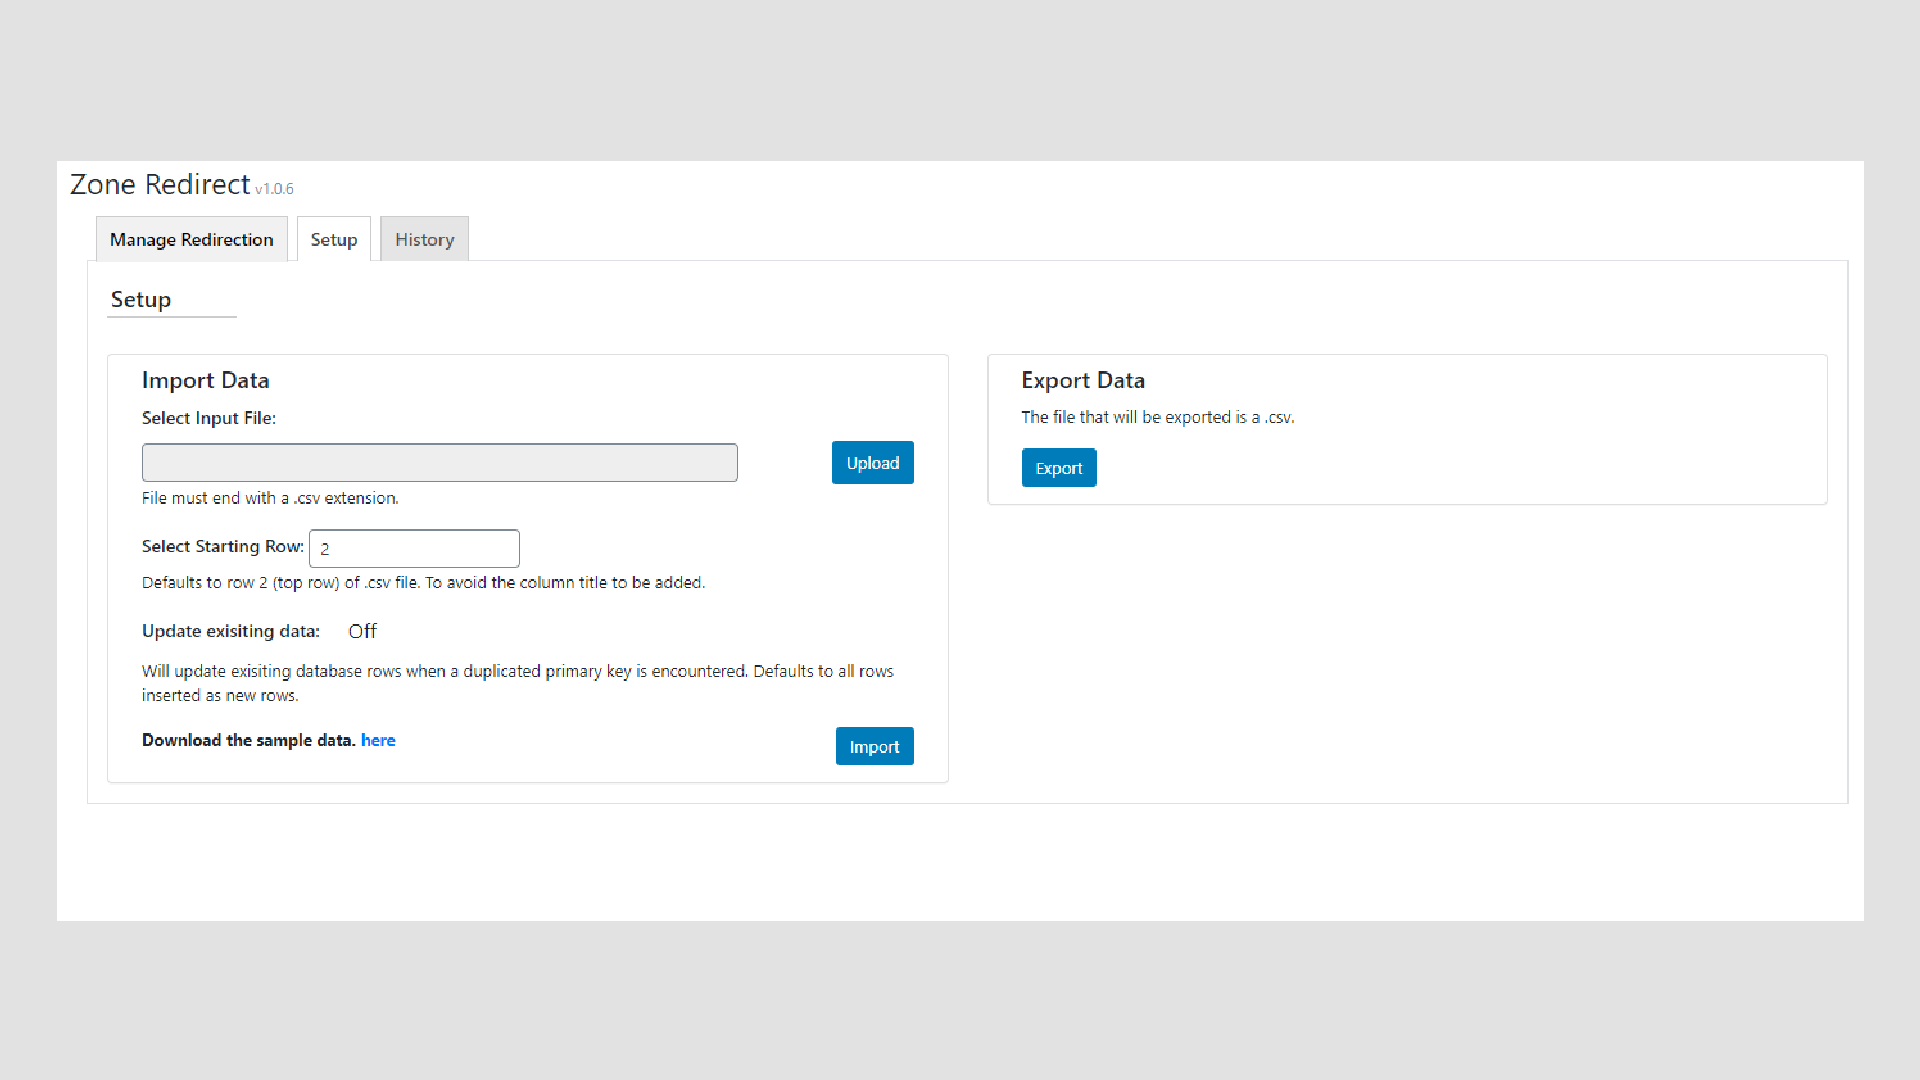This screenshot has height=1080, width=1920.
Task: Click the exported file is .csv text
Action: coord(1157,417)
